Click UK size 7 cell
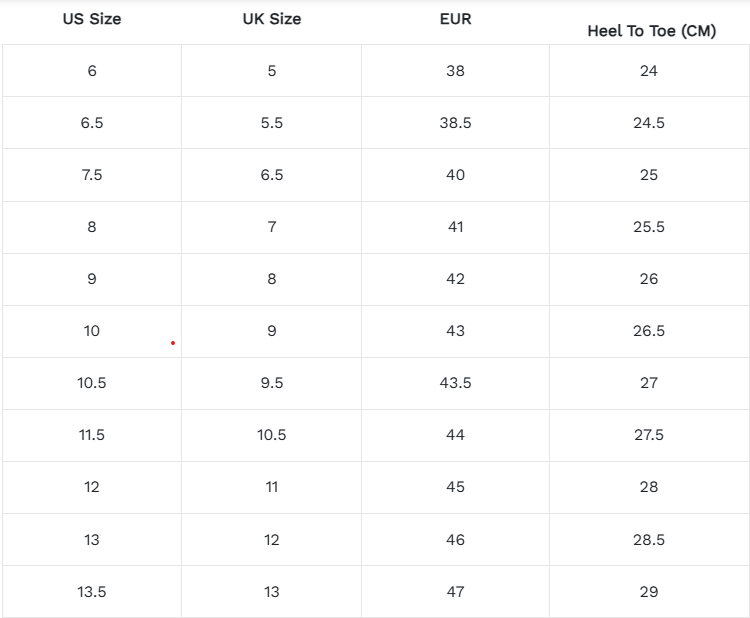This screenshot has width=750, height=618. pos(271,227)
